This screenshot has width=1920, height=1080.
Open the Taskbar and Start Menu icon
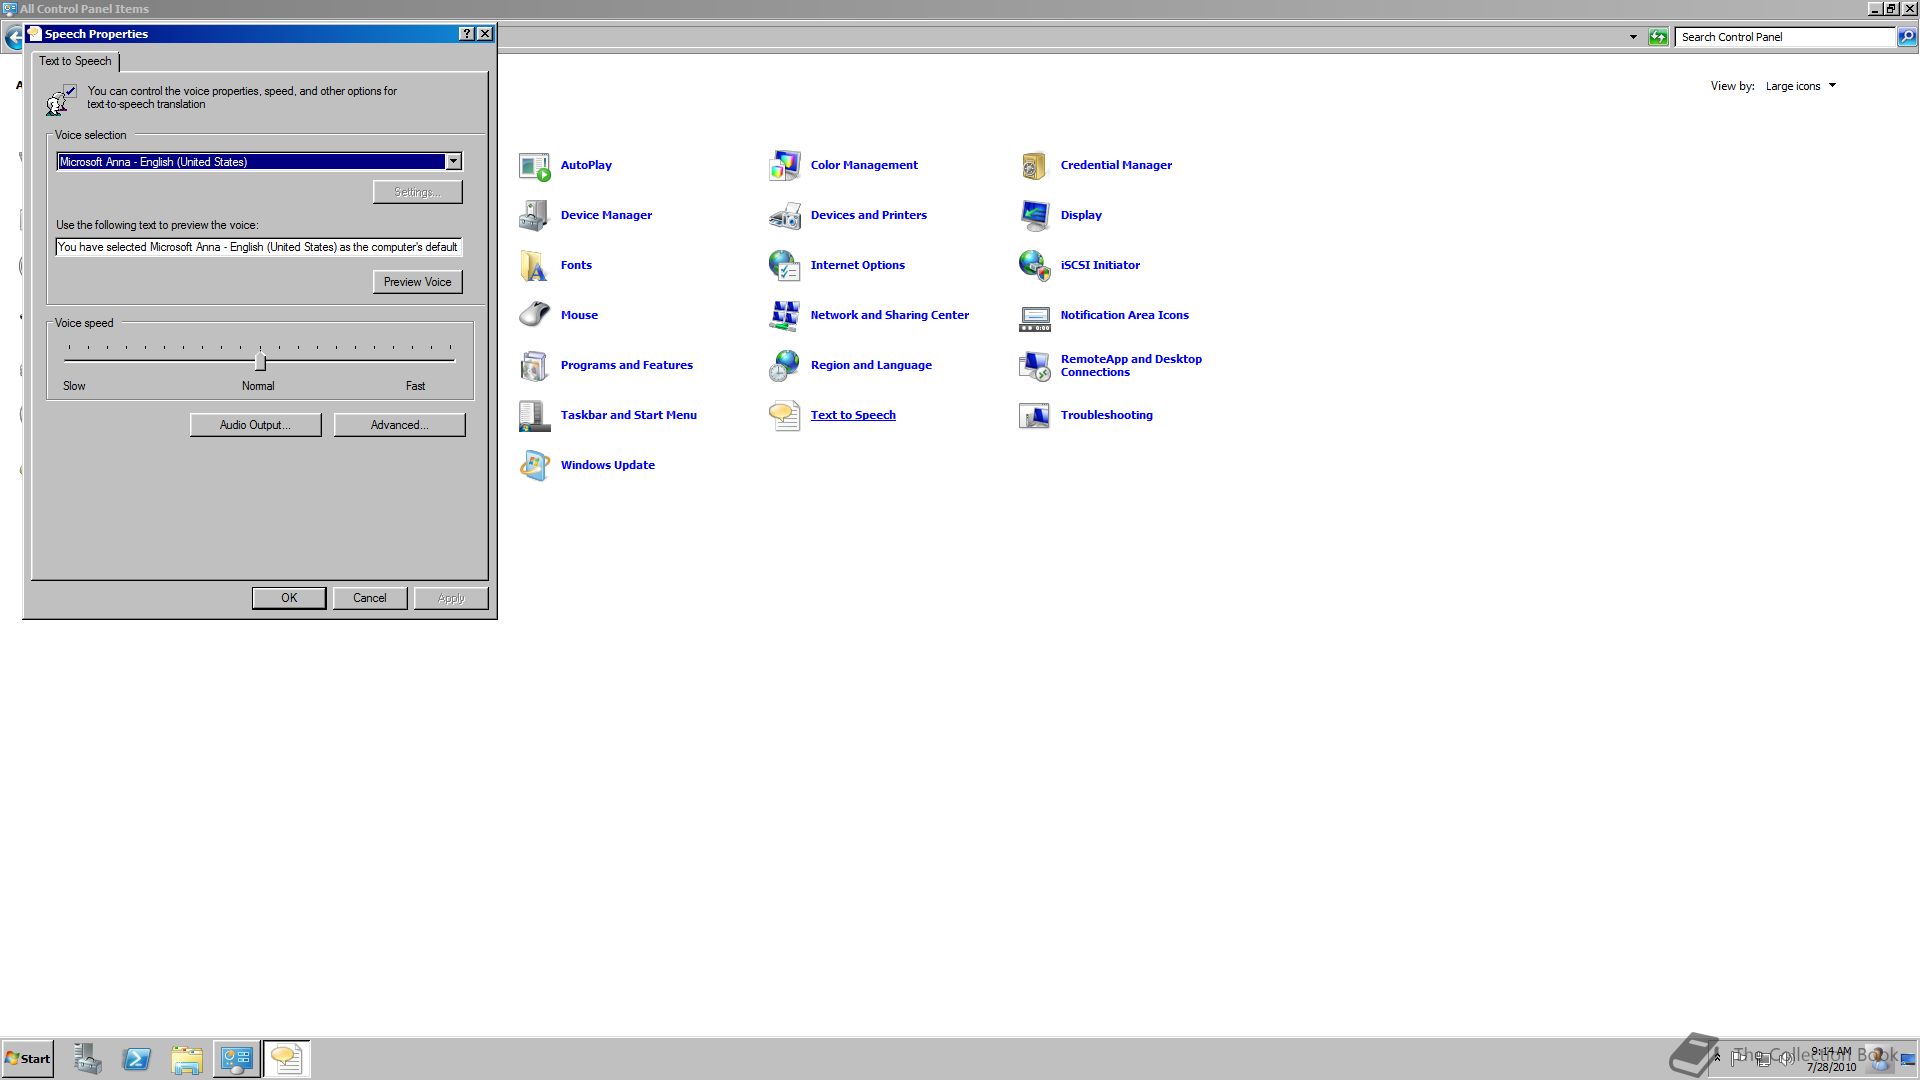coord(535,416)
